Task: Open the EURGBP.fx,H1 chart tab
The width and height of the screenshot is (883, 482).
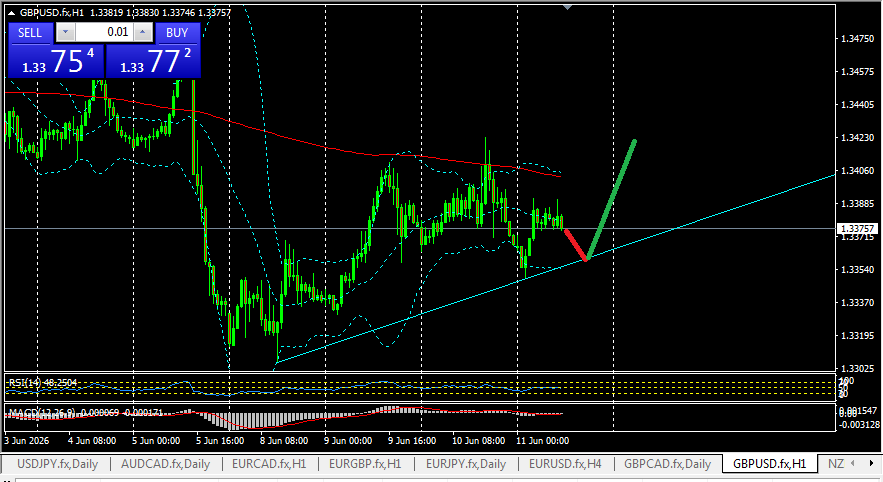Action: tap(365, 464)
